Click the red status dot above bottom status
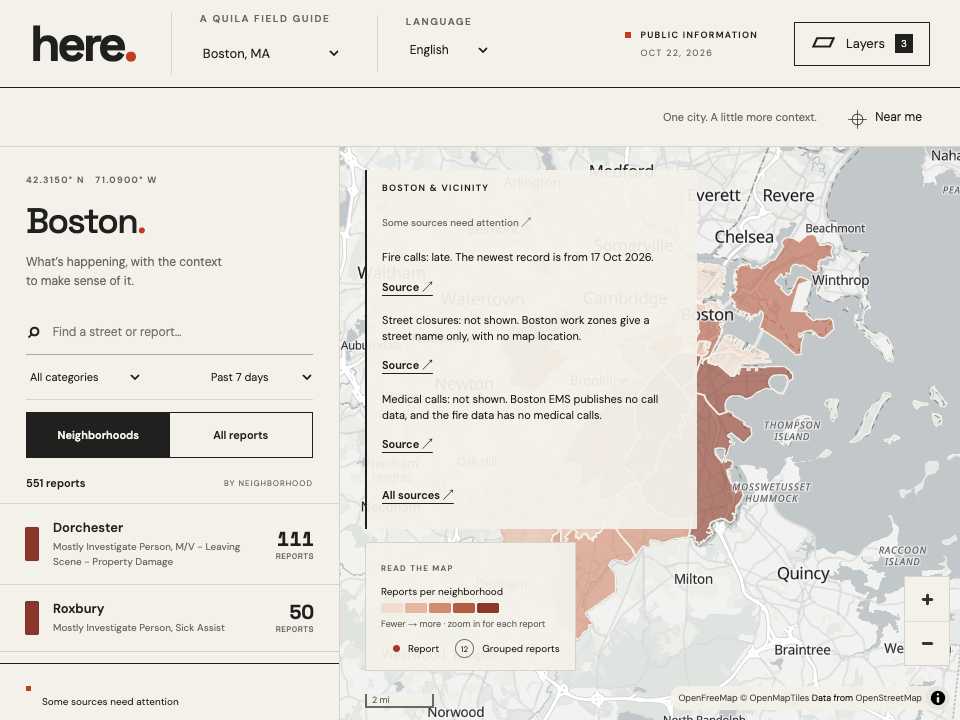This screenshot has height=720, width=960. click(28, 688)
